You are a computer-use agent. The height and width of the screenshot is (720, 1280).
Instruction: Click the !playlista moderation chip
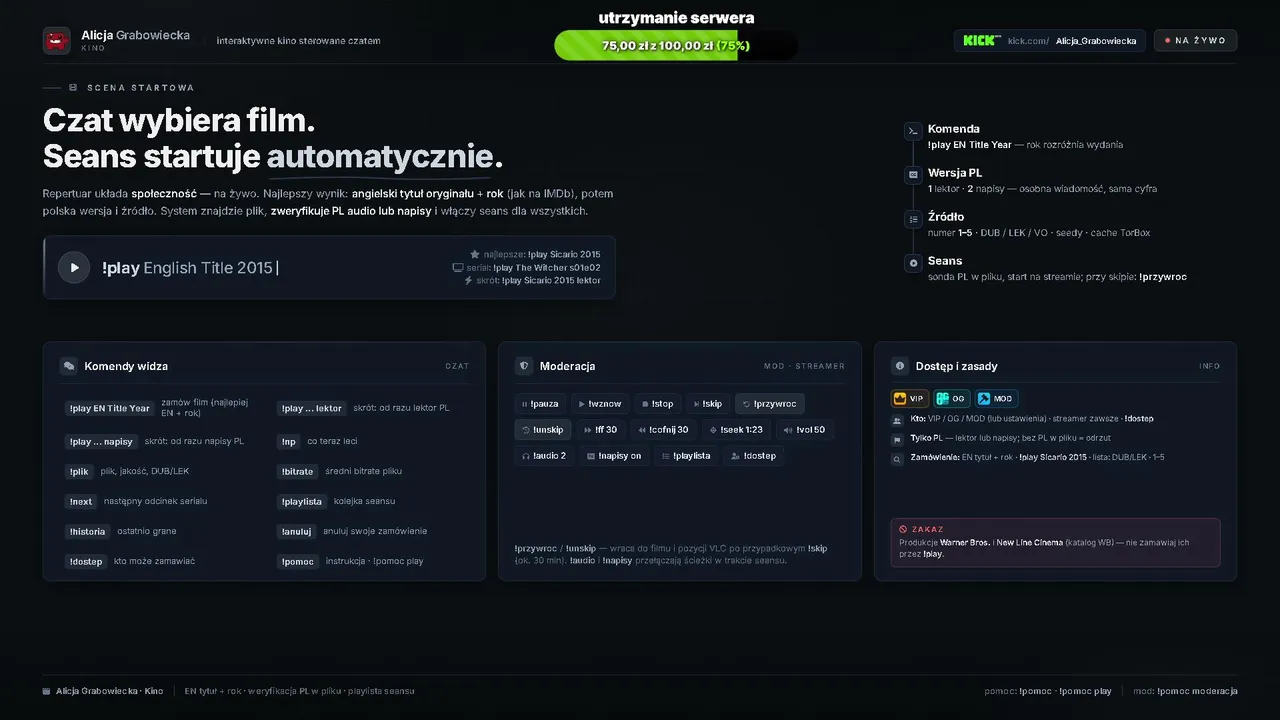click(x=686, y=455)
